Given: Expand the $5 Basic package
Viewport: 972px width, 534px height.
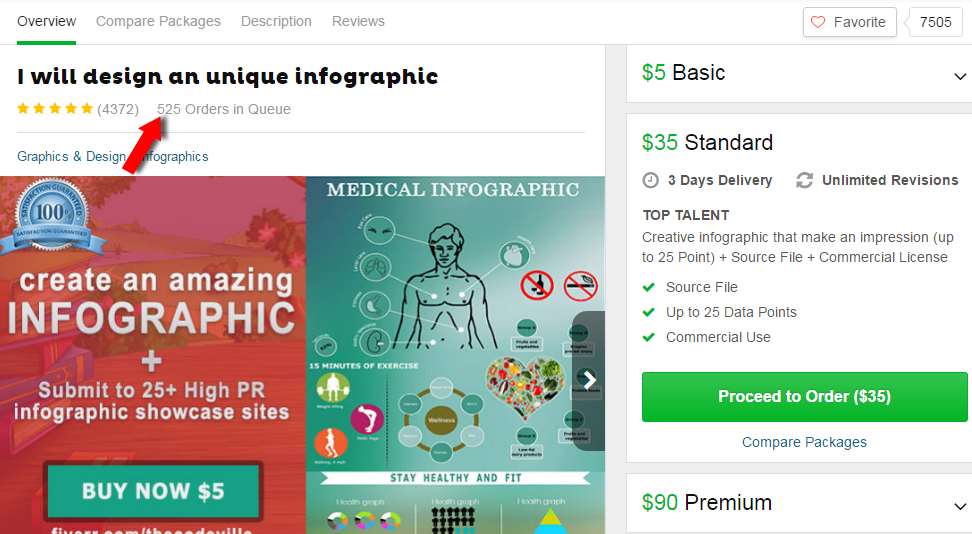Looking at the screenshot, I should tap(960, 76).
